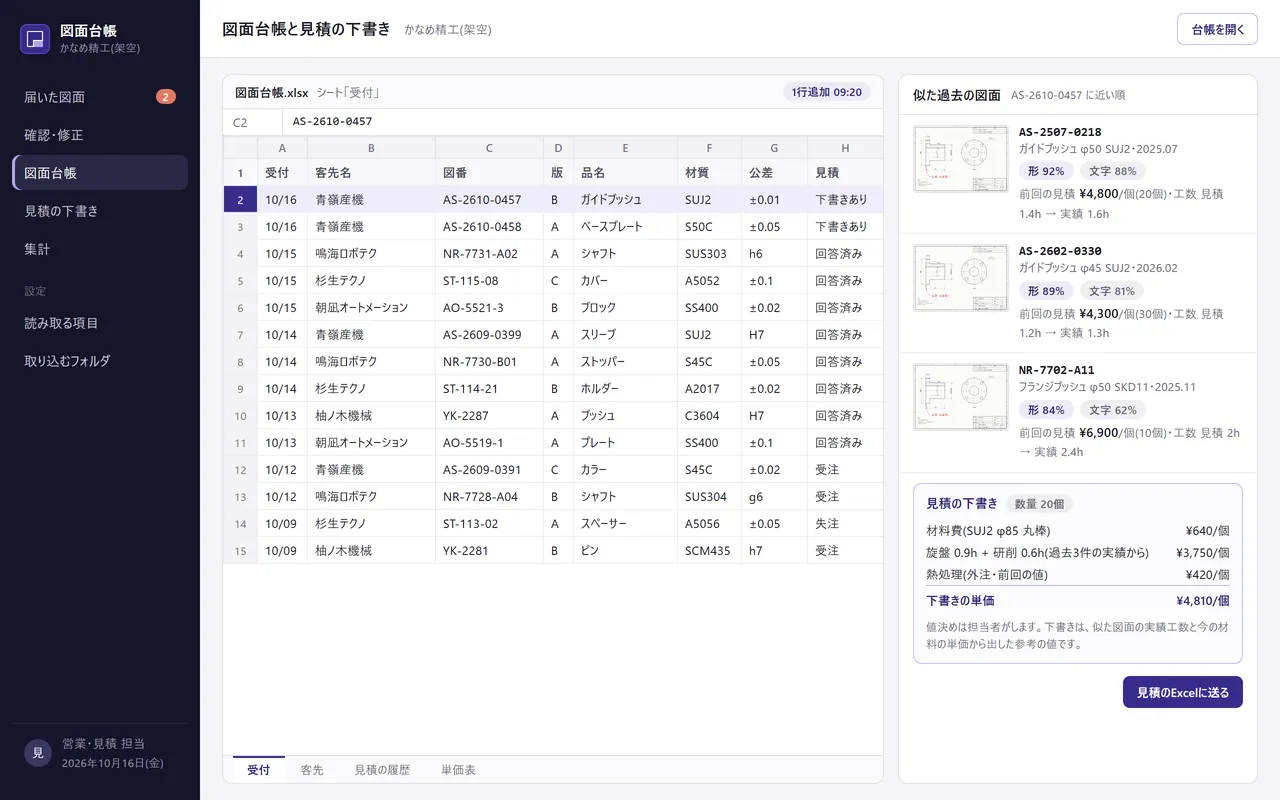Click the 見 user avatar icon
Viewport: 1280px width, 800px height.
pyautogui.click(x=38, y=753)
